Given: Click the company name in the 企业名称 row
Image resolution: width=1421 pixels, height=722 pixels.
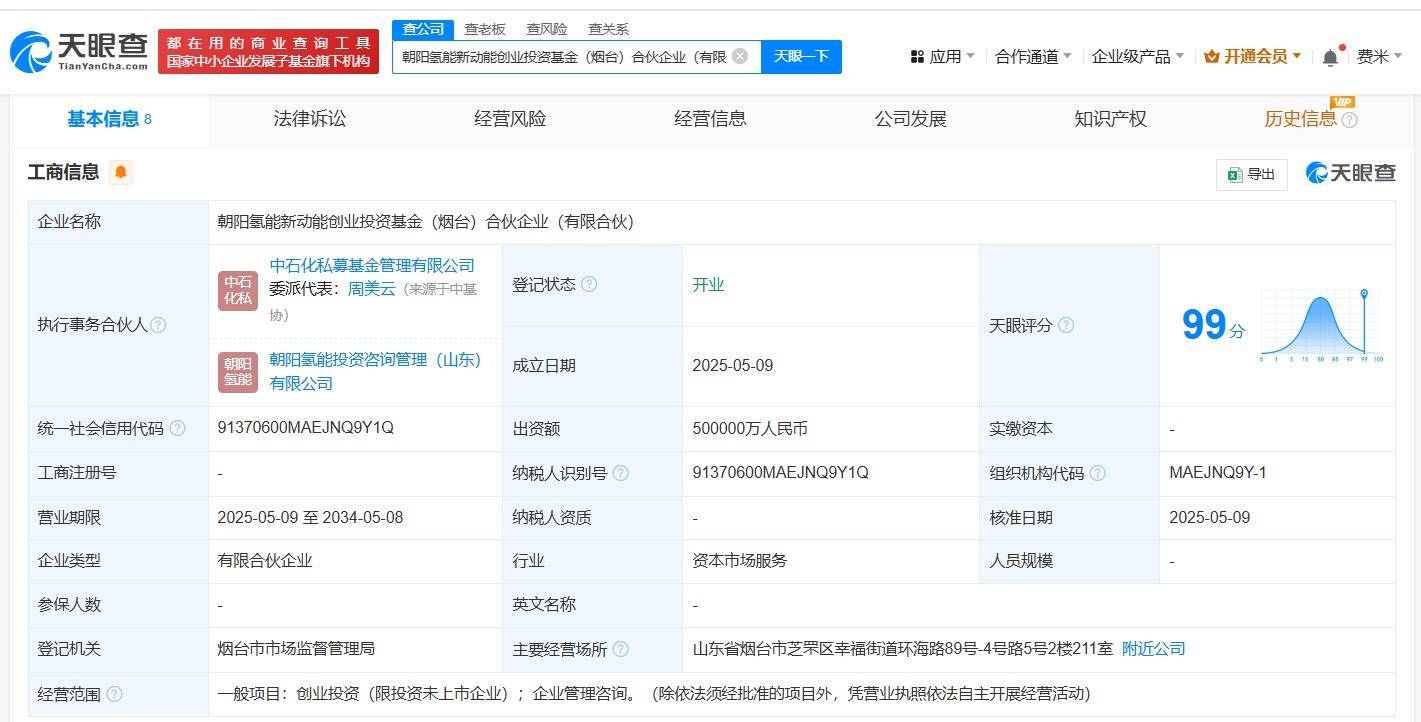Looking at the screenshot, I should coord(426,222).
